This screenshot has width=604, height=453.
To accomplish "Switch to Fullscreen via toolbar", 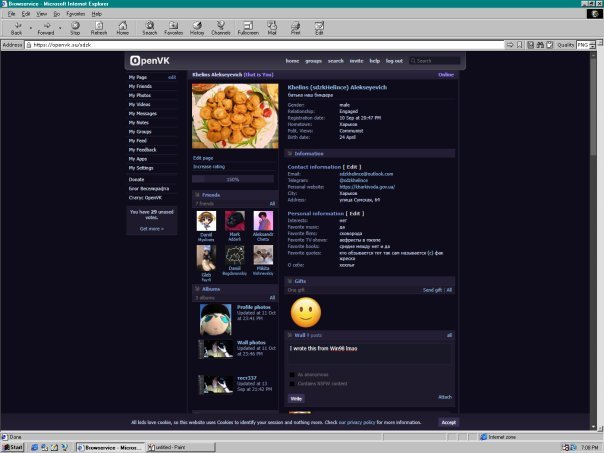I will [248, 28].
